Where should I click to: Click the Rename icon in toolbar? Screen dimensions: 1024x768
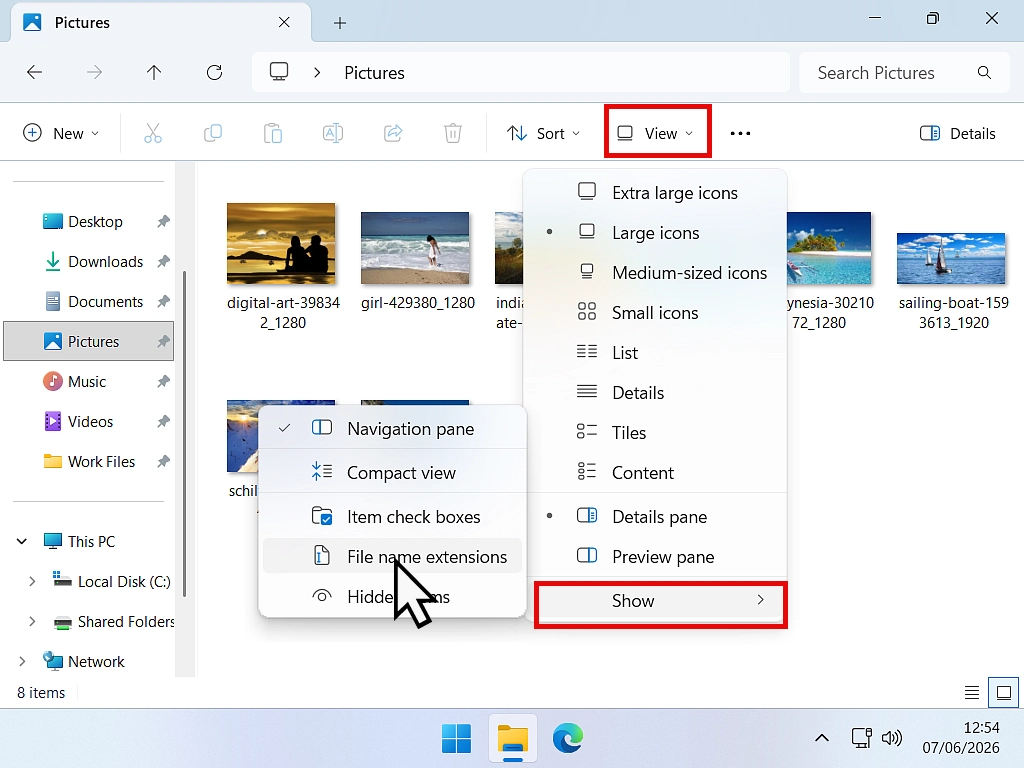click(333, 133)
